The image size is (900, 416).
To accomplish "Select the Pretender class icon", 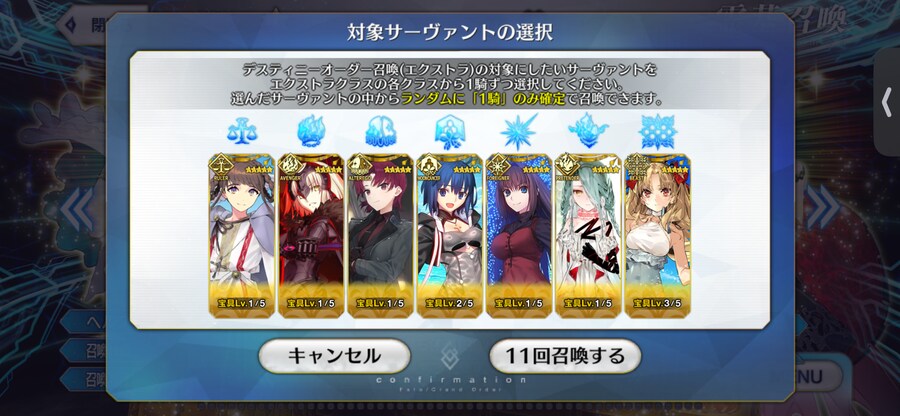I will [588, 131].
